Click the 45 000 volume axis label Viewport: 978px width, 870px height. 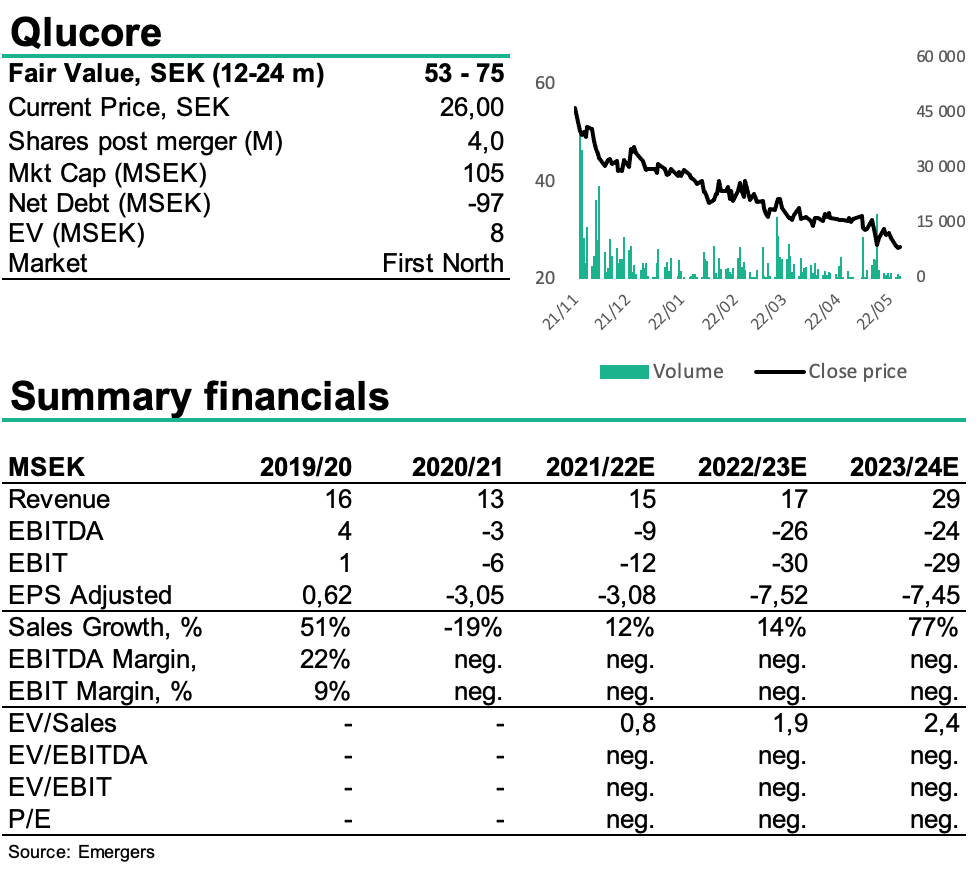[941, 112]
